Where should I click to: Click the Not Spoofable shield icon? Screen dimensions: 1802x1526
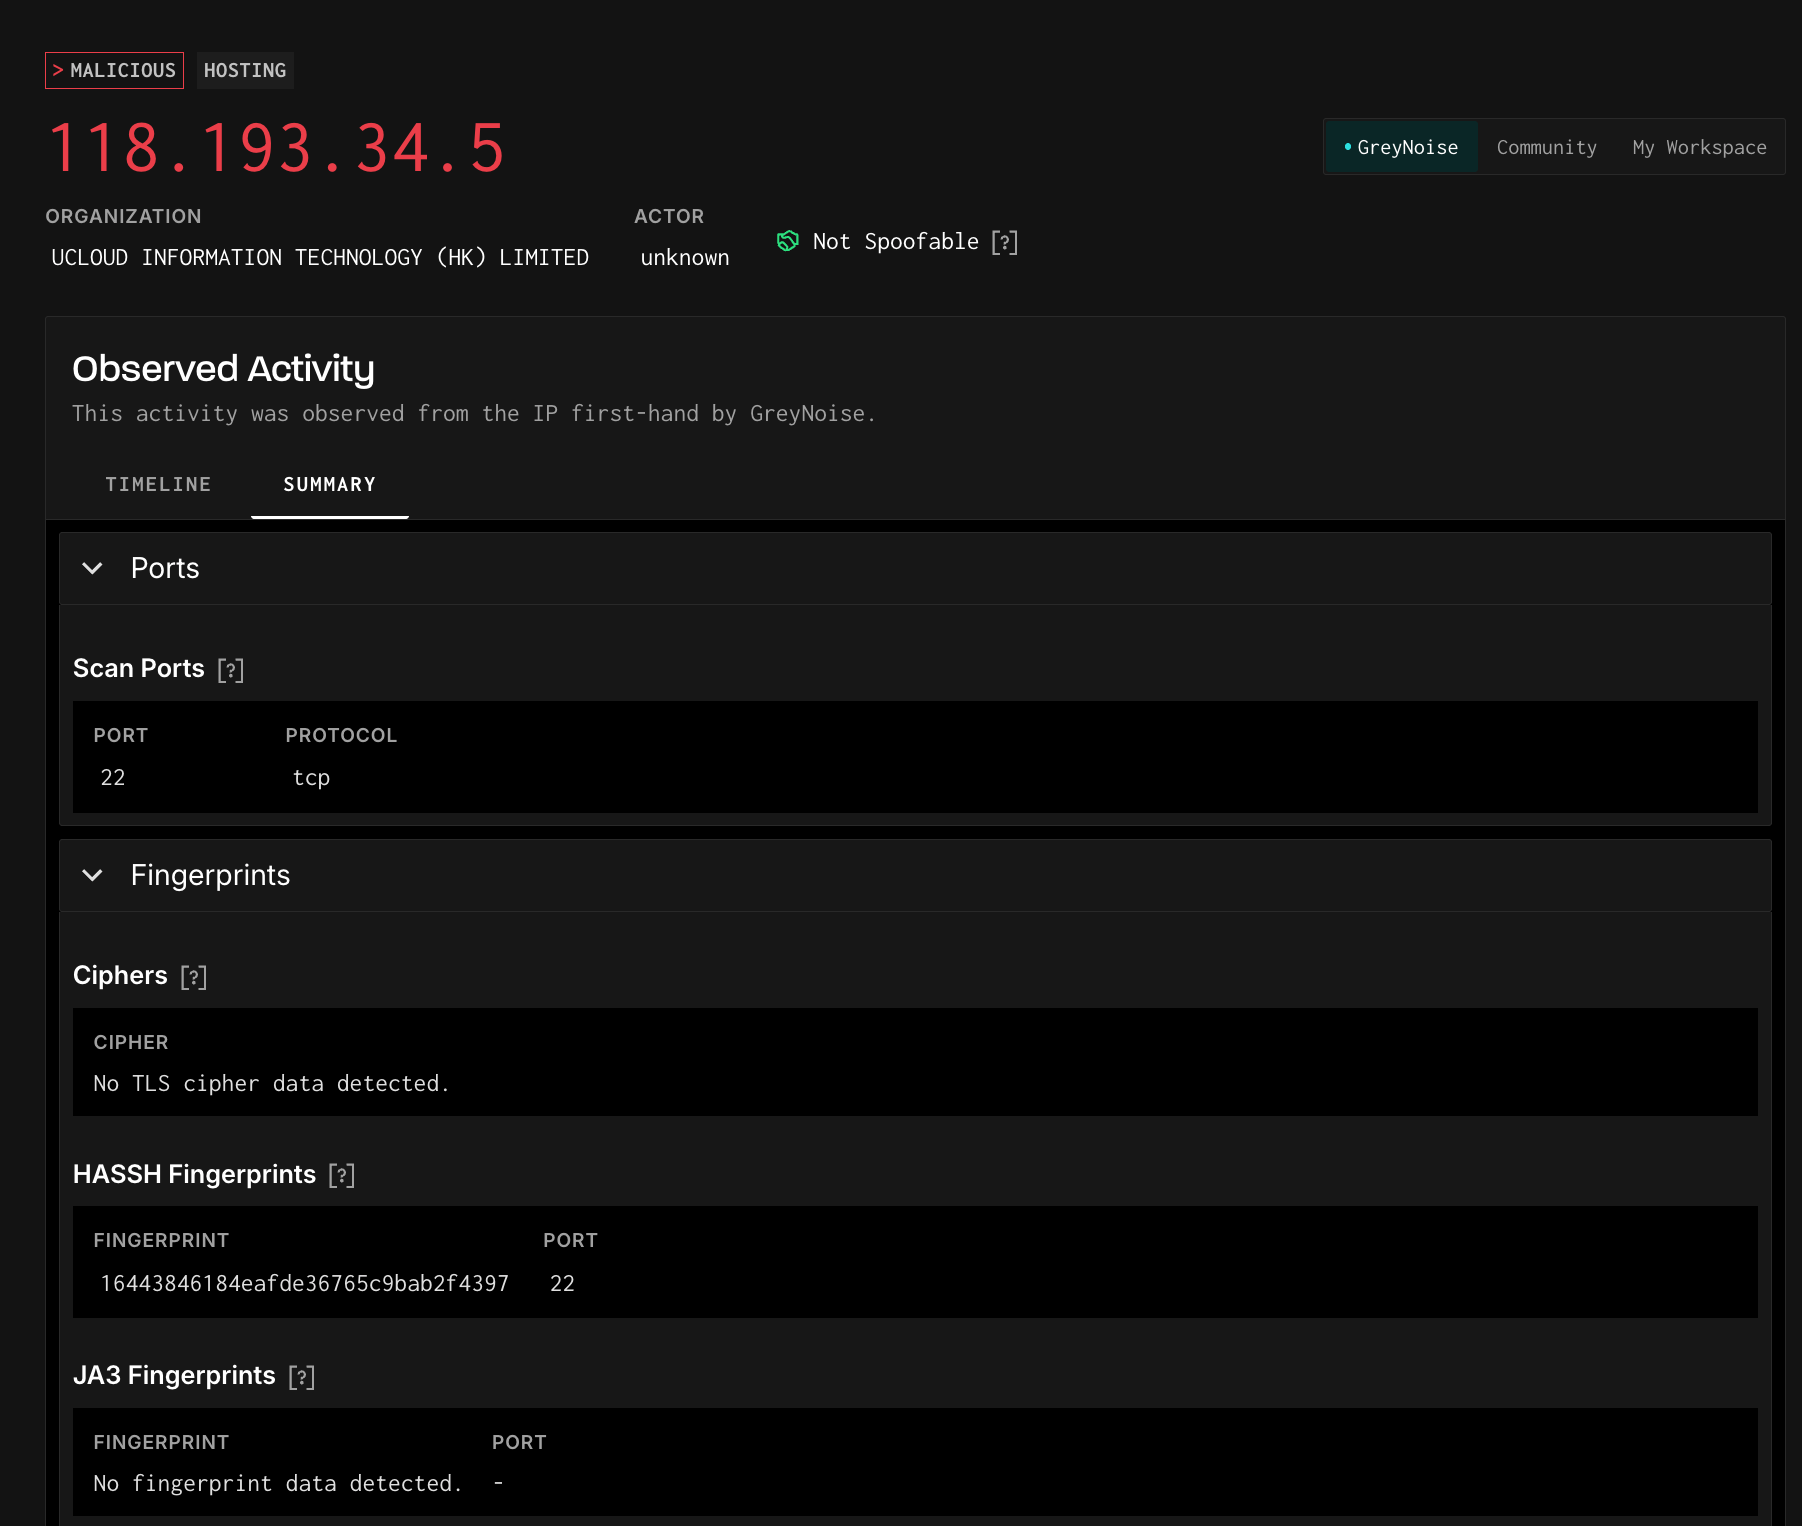click(x=788, y=241)
